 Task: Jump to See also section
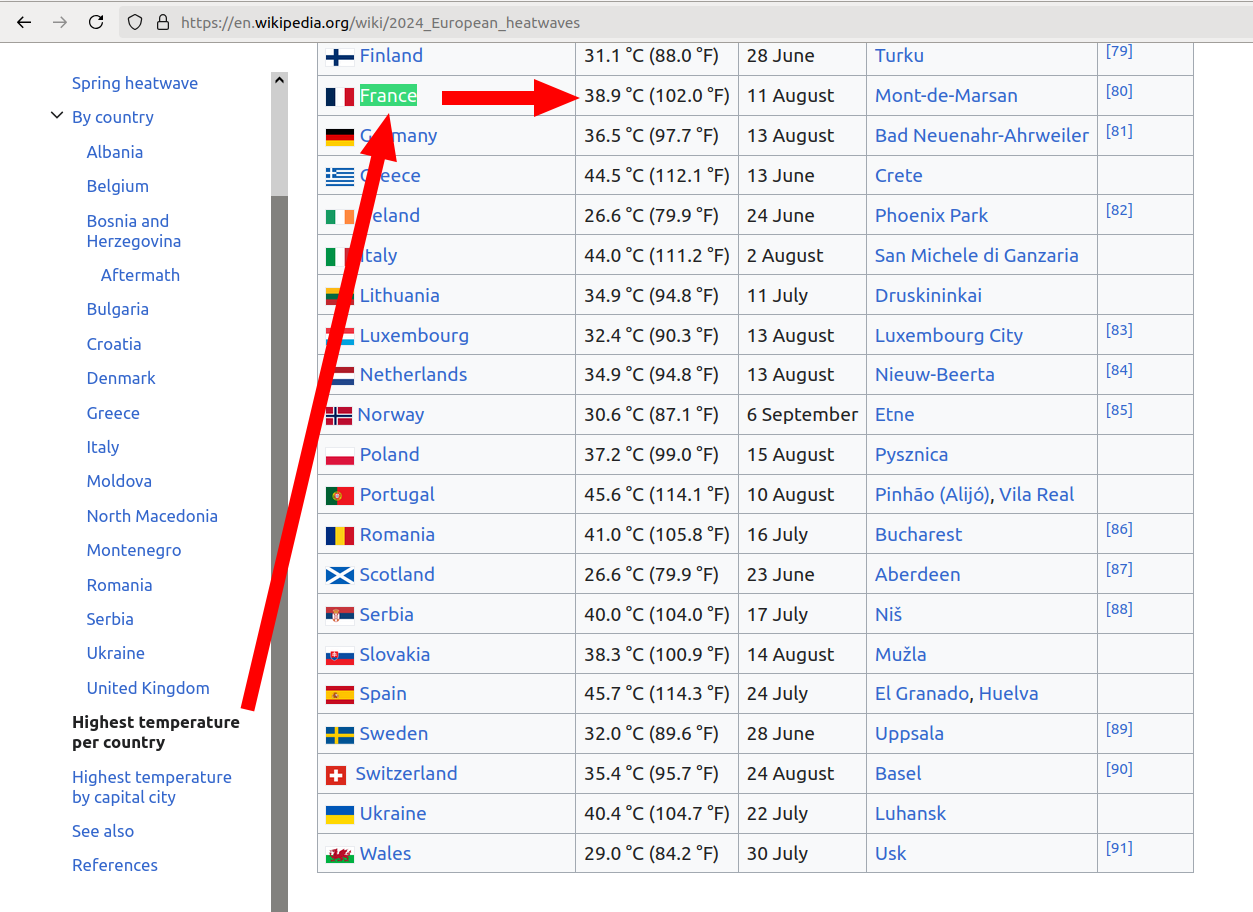pyautogui.click(x=103, y=831)
